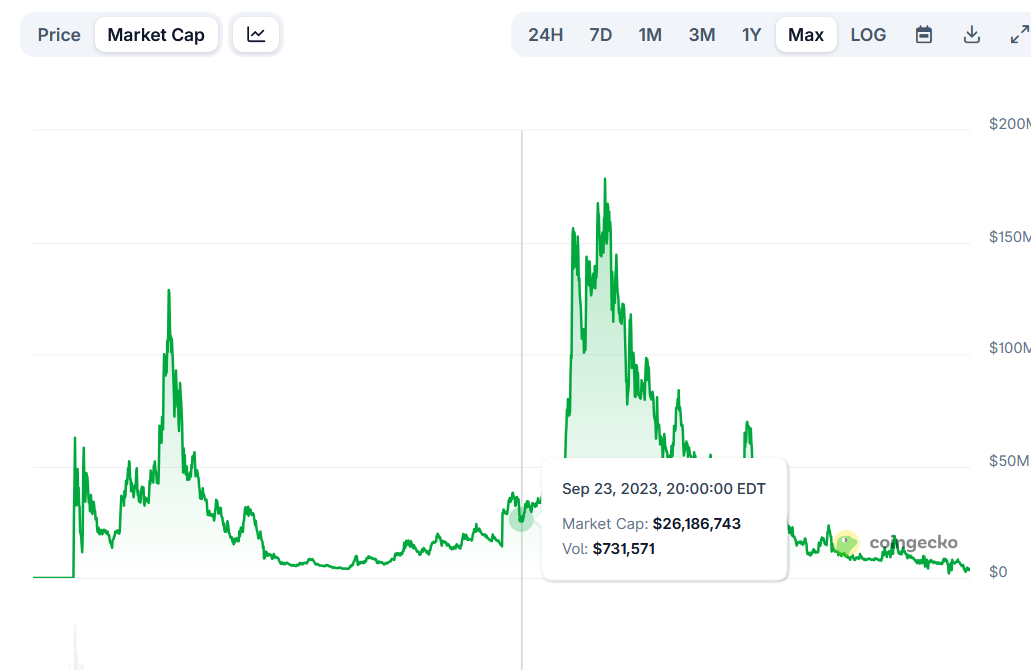Image resolution: width=1031 pixels, height=670 pixels.
Task: Choose the 1M time range
Action: [650, 35]
